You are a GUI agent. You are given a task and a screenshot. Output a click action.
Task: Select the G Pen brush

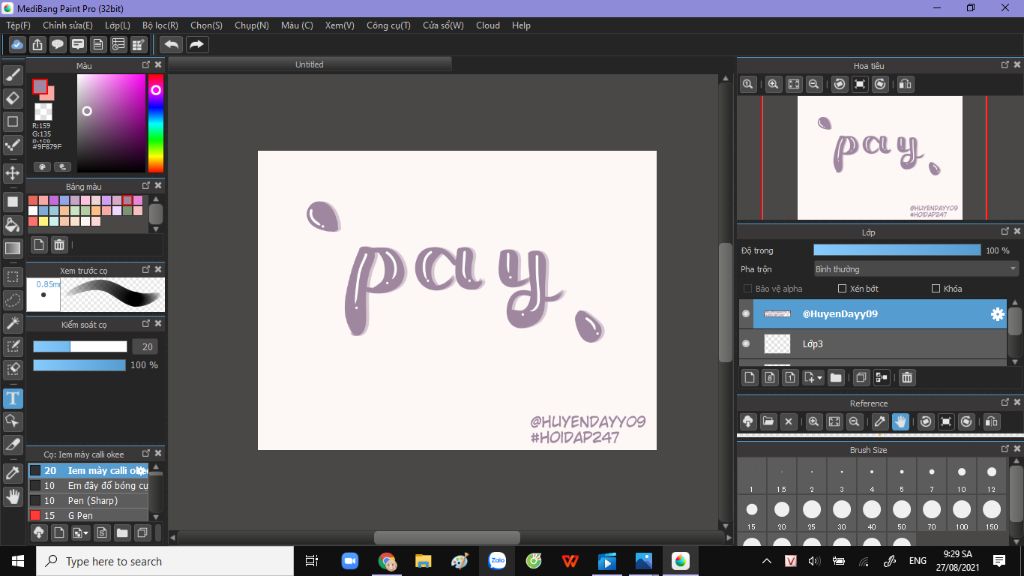tap(88, 516)
